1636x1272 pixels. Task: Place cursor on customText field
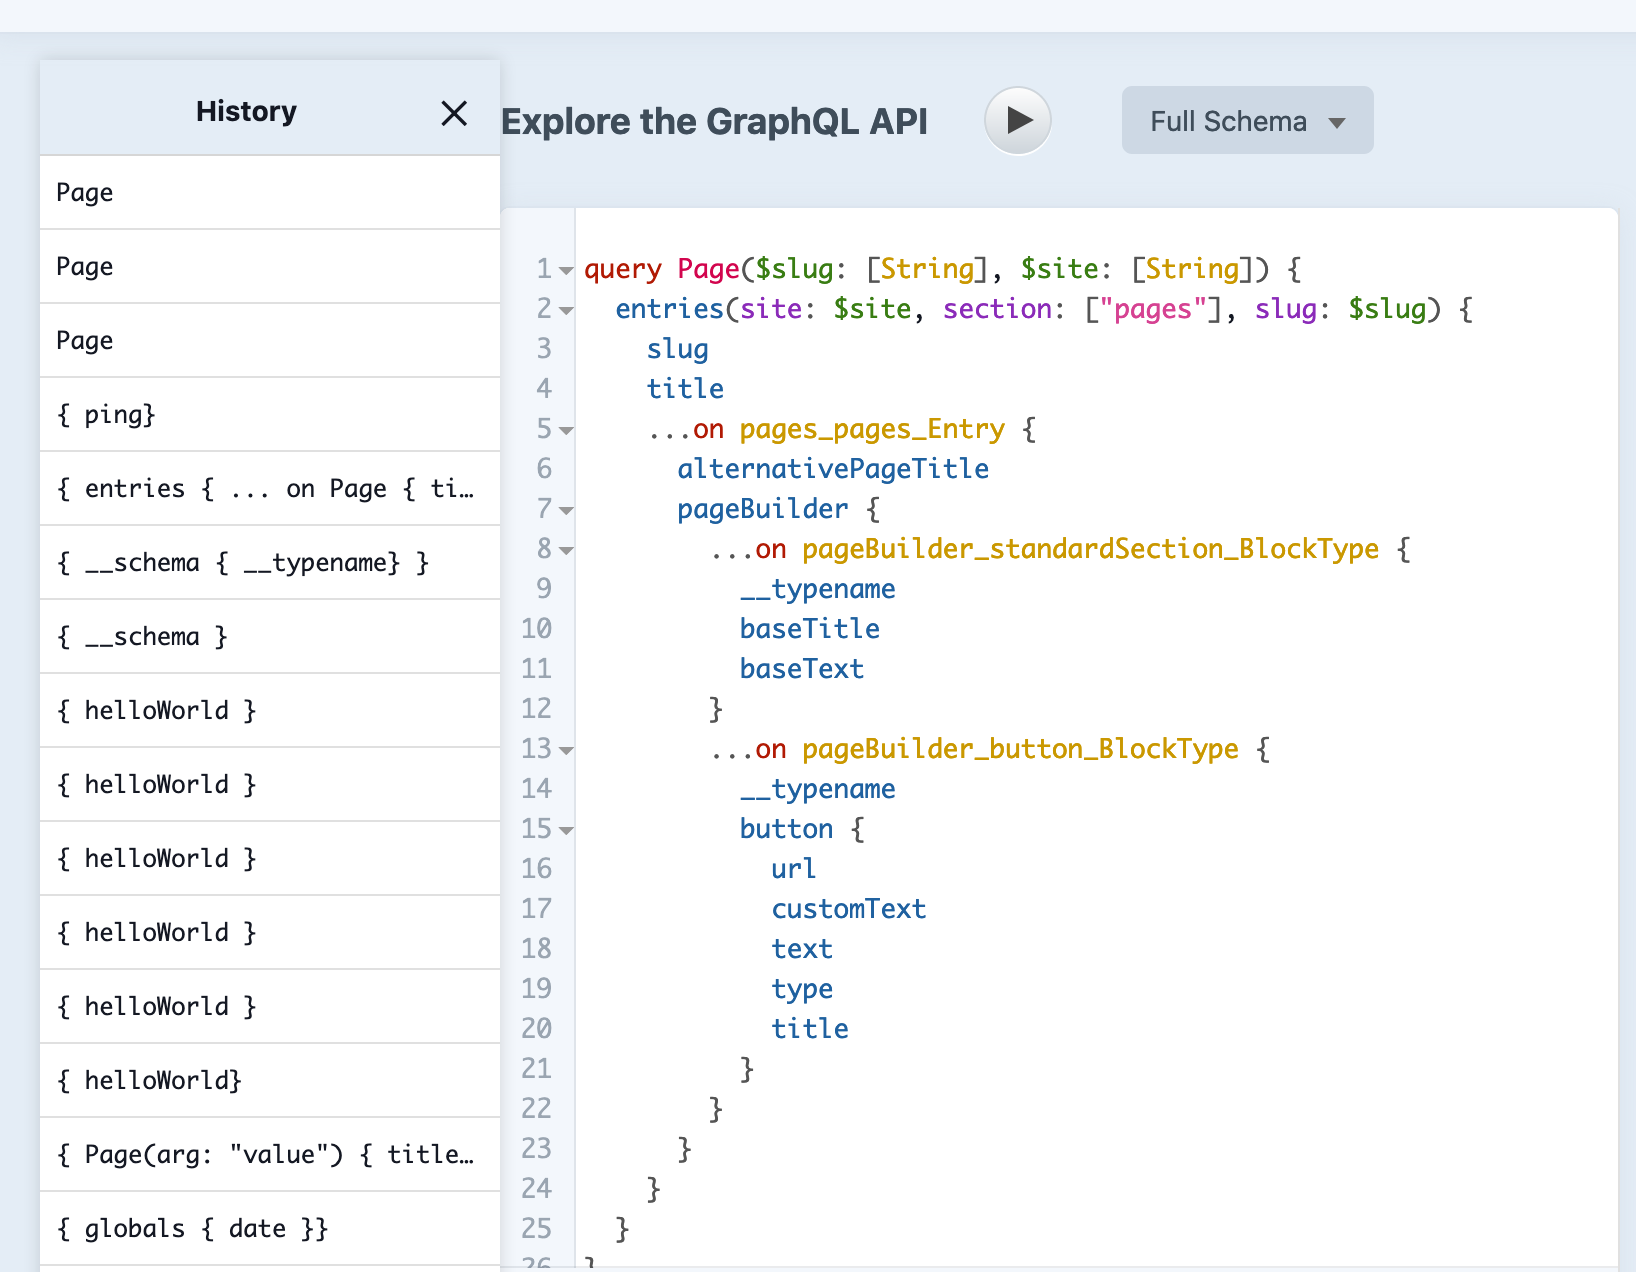[x=849, y=909]
